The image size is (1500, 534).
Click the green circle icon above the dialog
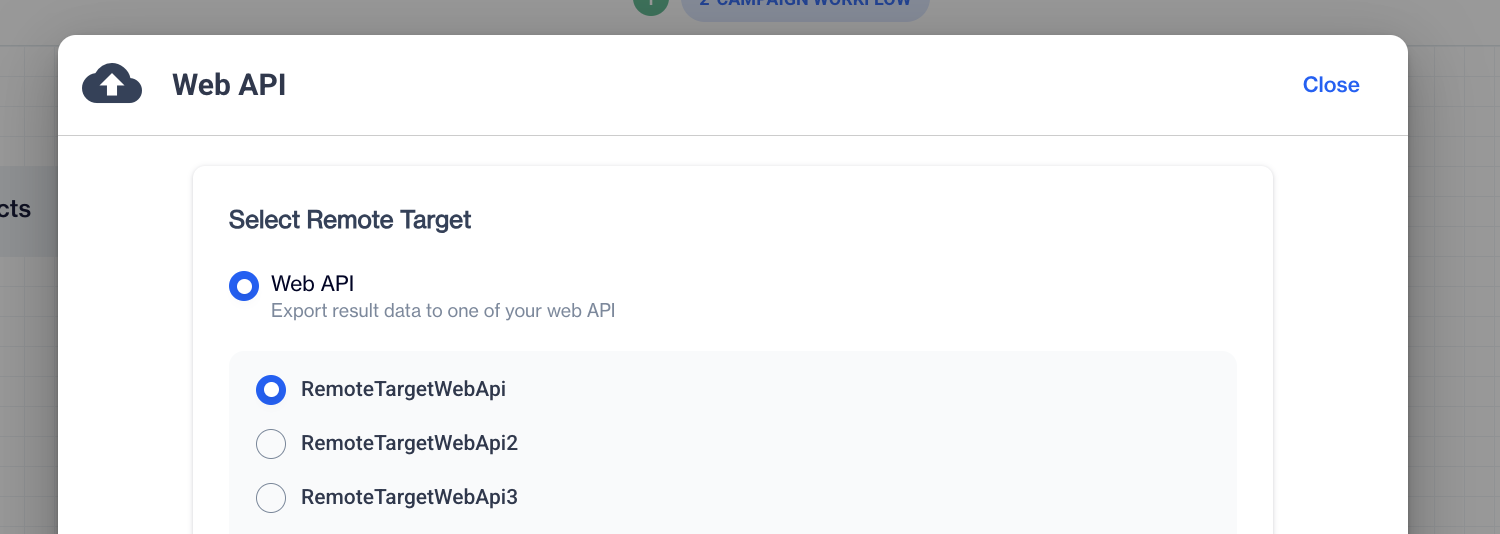(x=650, y=5)
